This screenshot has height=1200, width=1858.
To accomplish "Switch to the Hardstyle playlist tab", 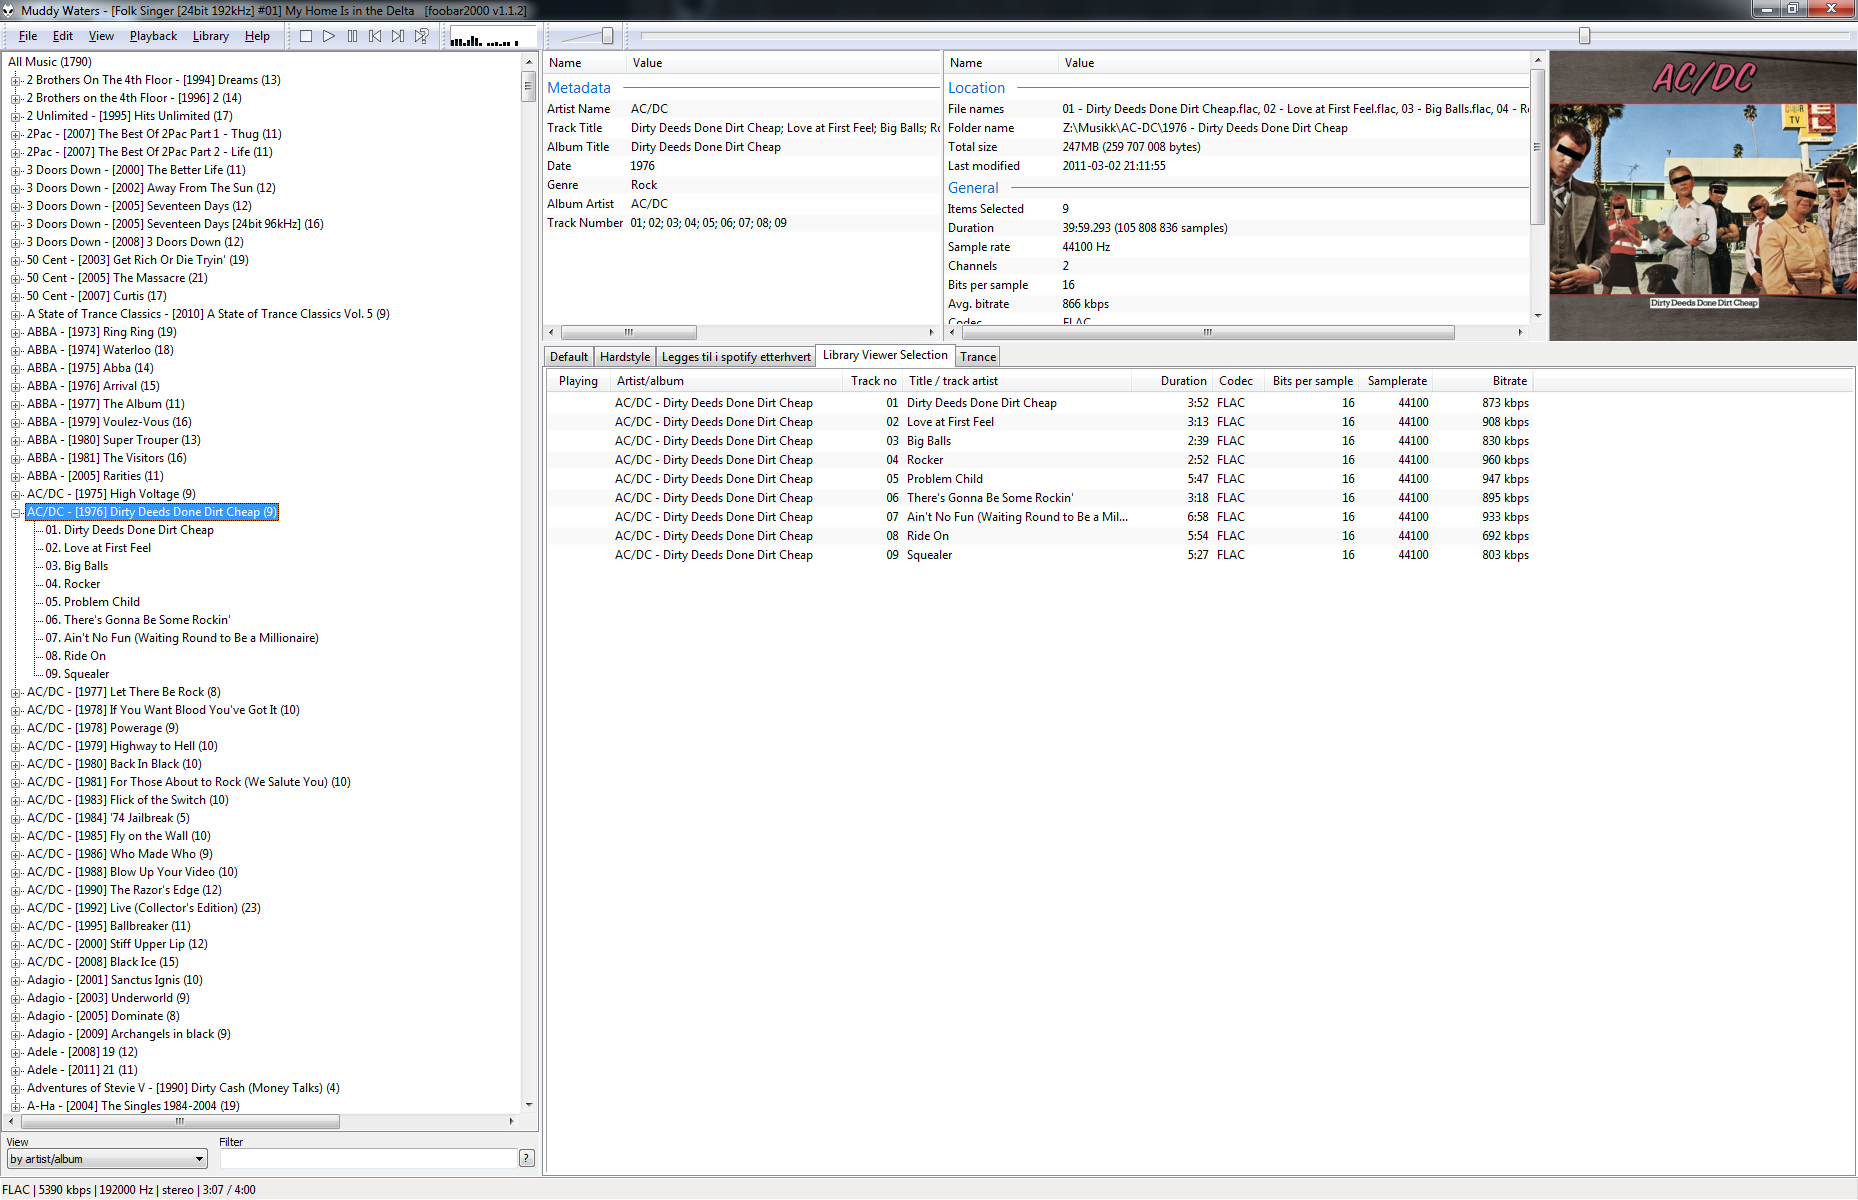I will pos(624,357).
